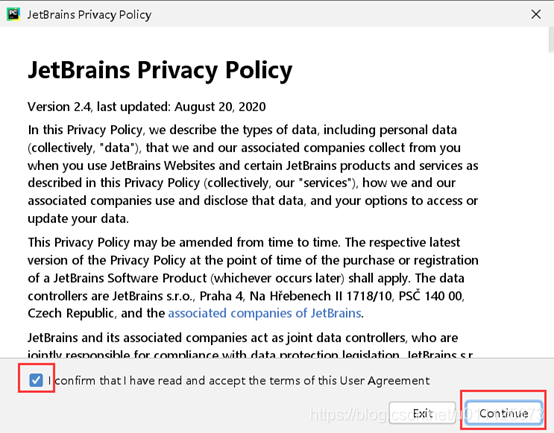Click the paragraph starting 'In this Privacy Policy'
The width and height of the screenshot is (554, 433).
coord(253,174)
